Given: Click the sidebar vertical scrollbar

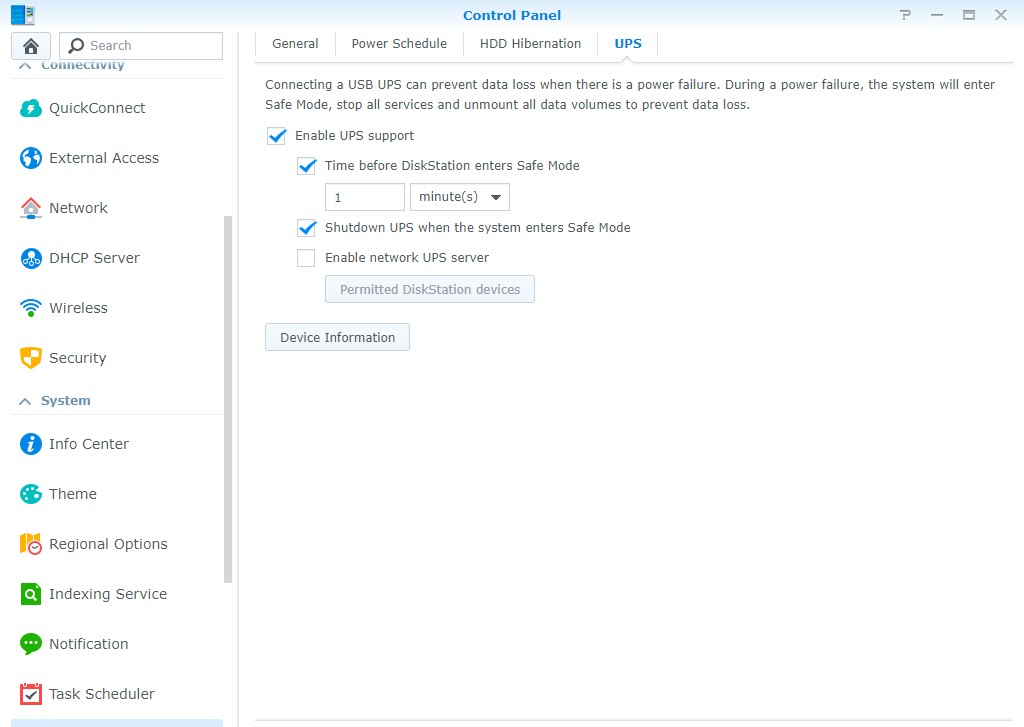Looking at the screenshot, I should tap(228, 400).
